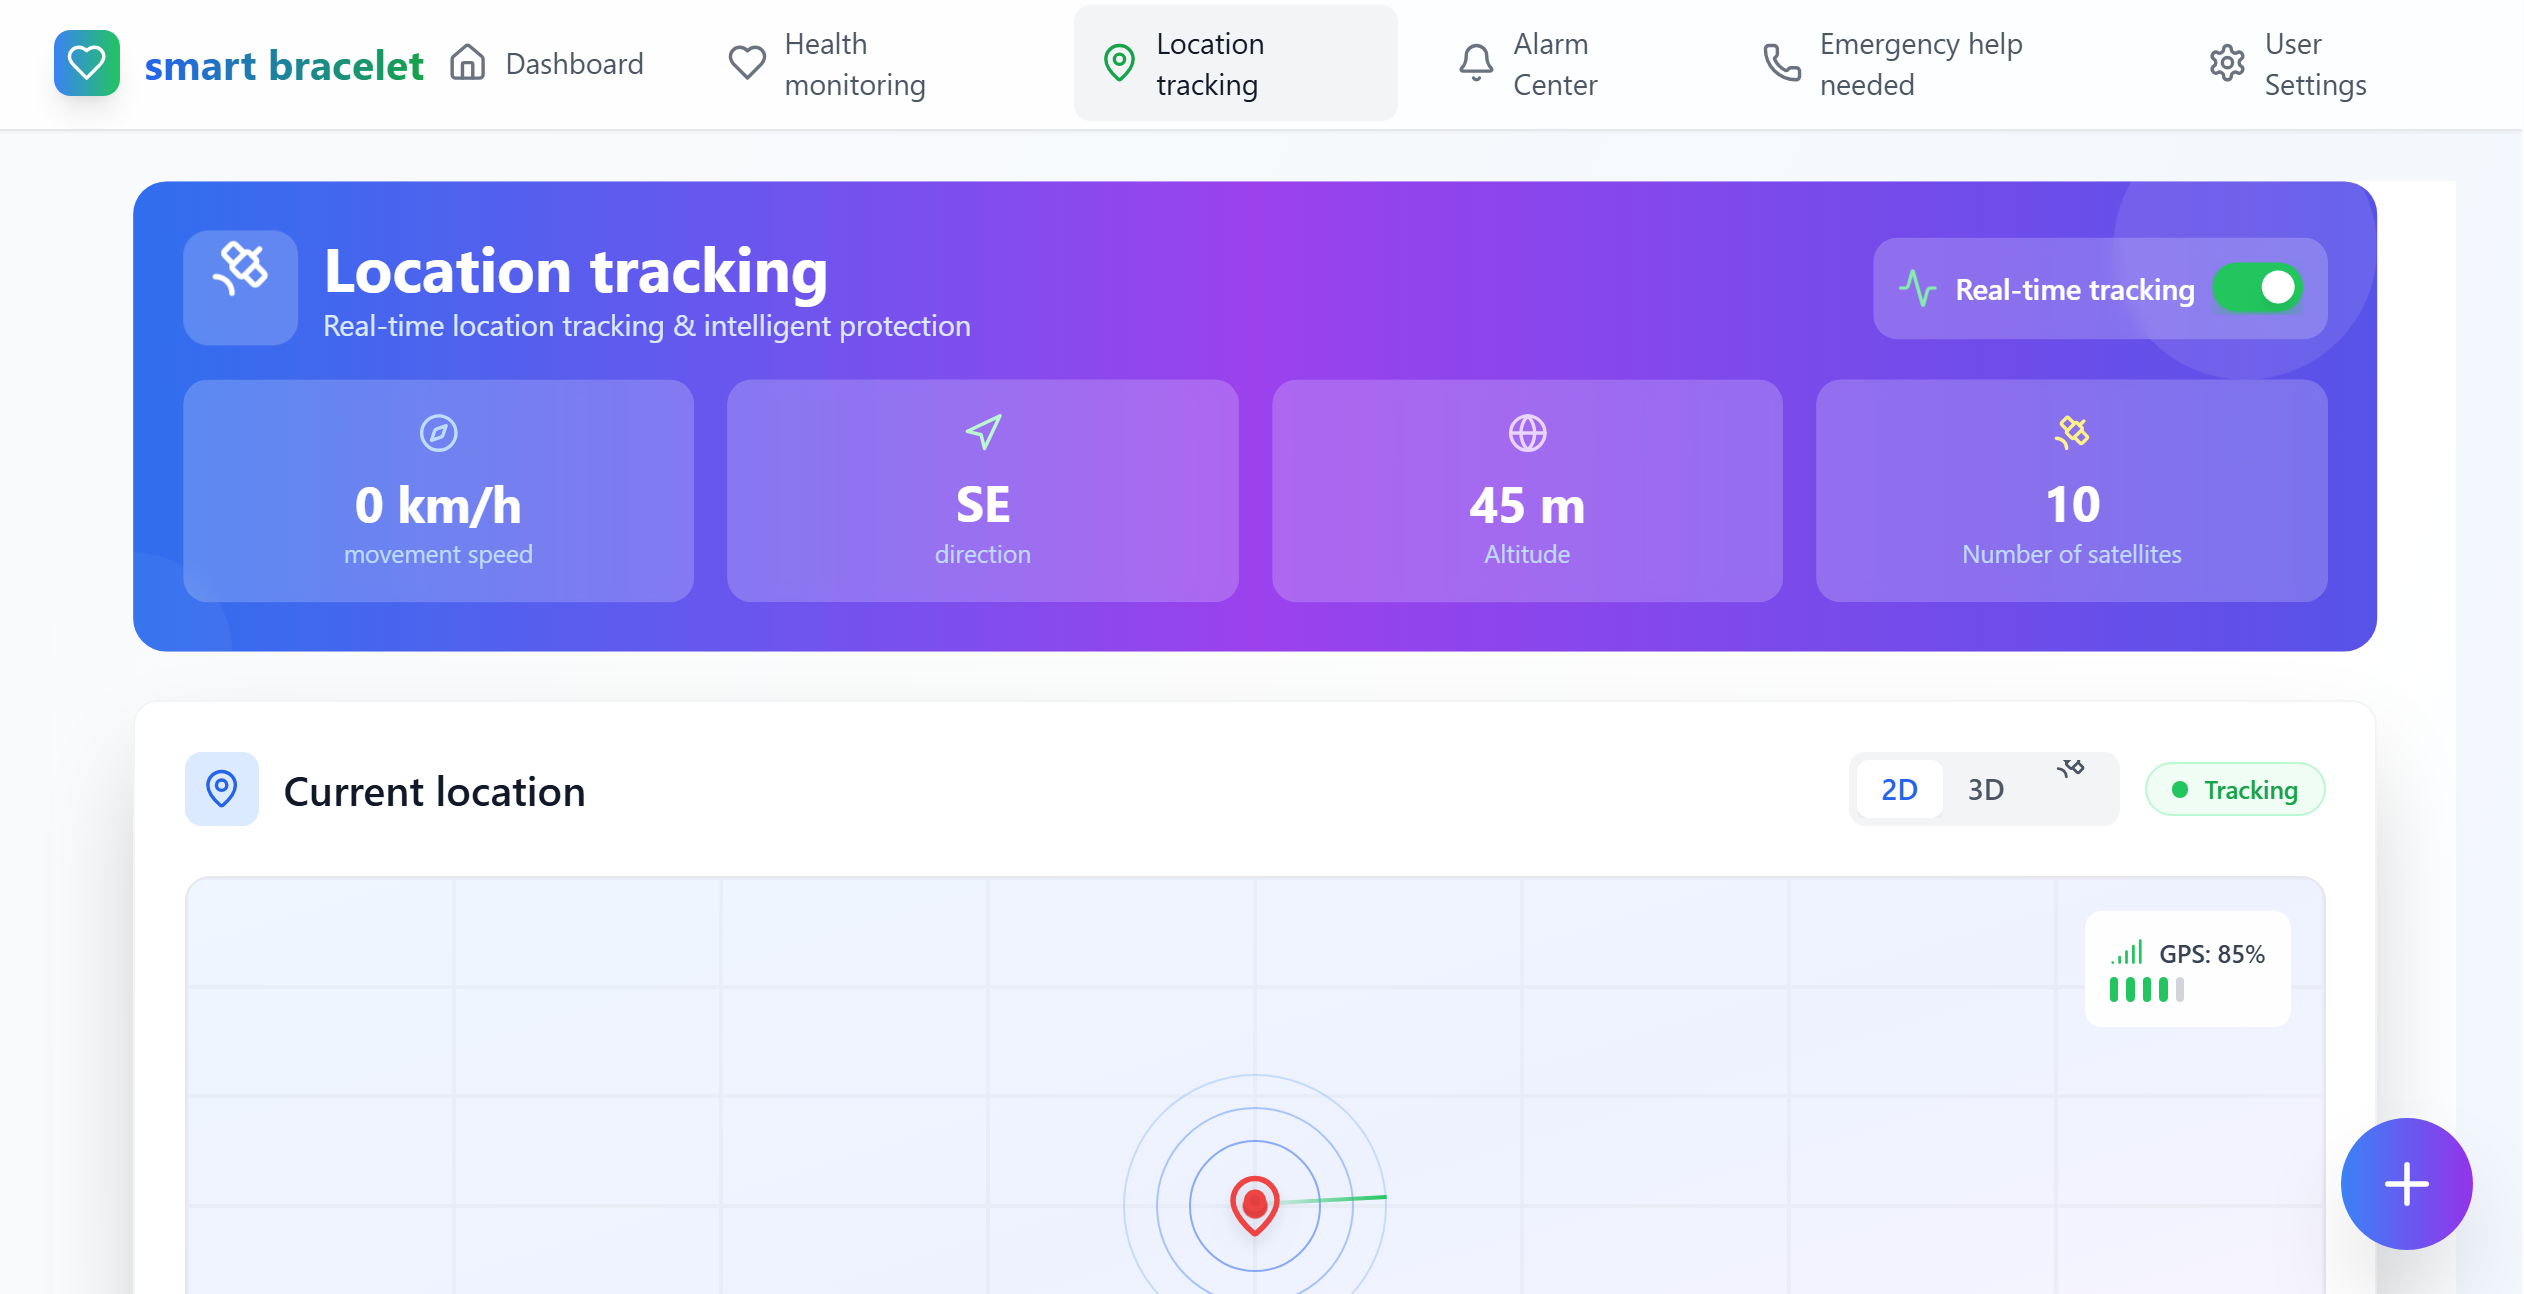Screen dimensions: 2524x1294
Task: Click the compass icon above movement speed
Action: click(x=438, y=433)
